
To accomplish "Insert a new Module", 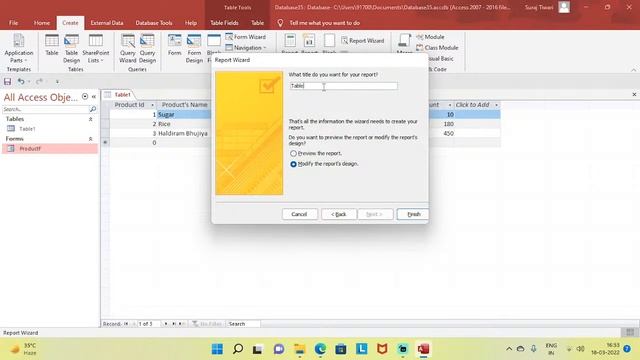I will 430,37.
